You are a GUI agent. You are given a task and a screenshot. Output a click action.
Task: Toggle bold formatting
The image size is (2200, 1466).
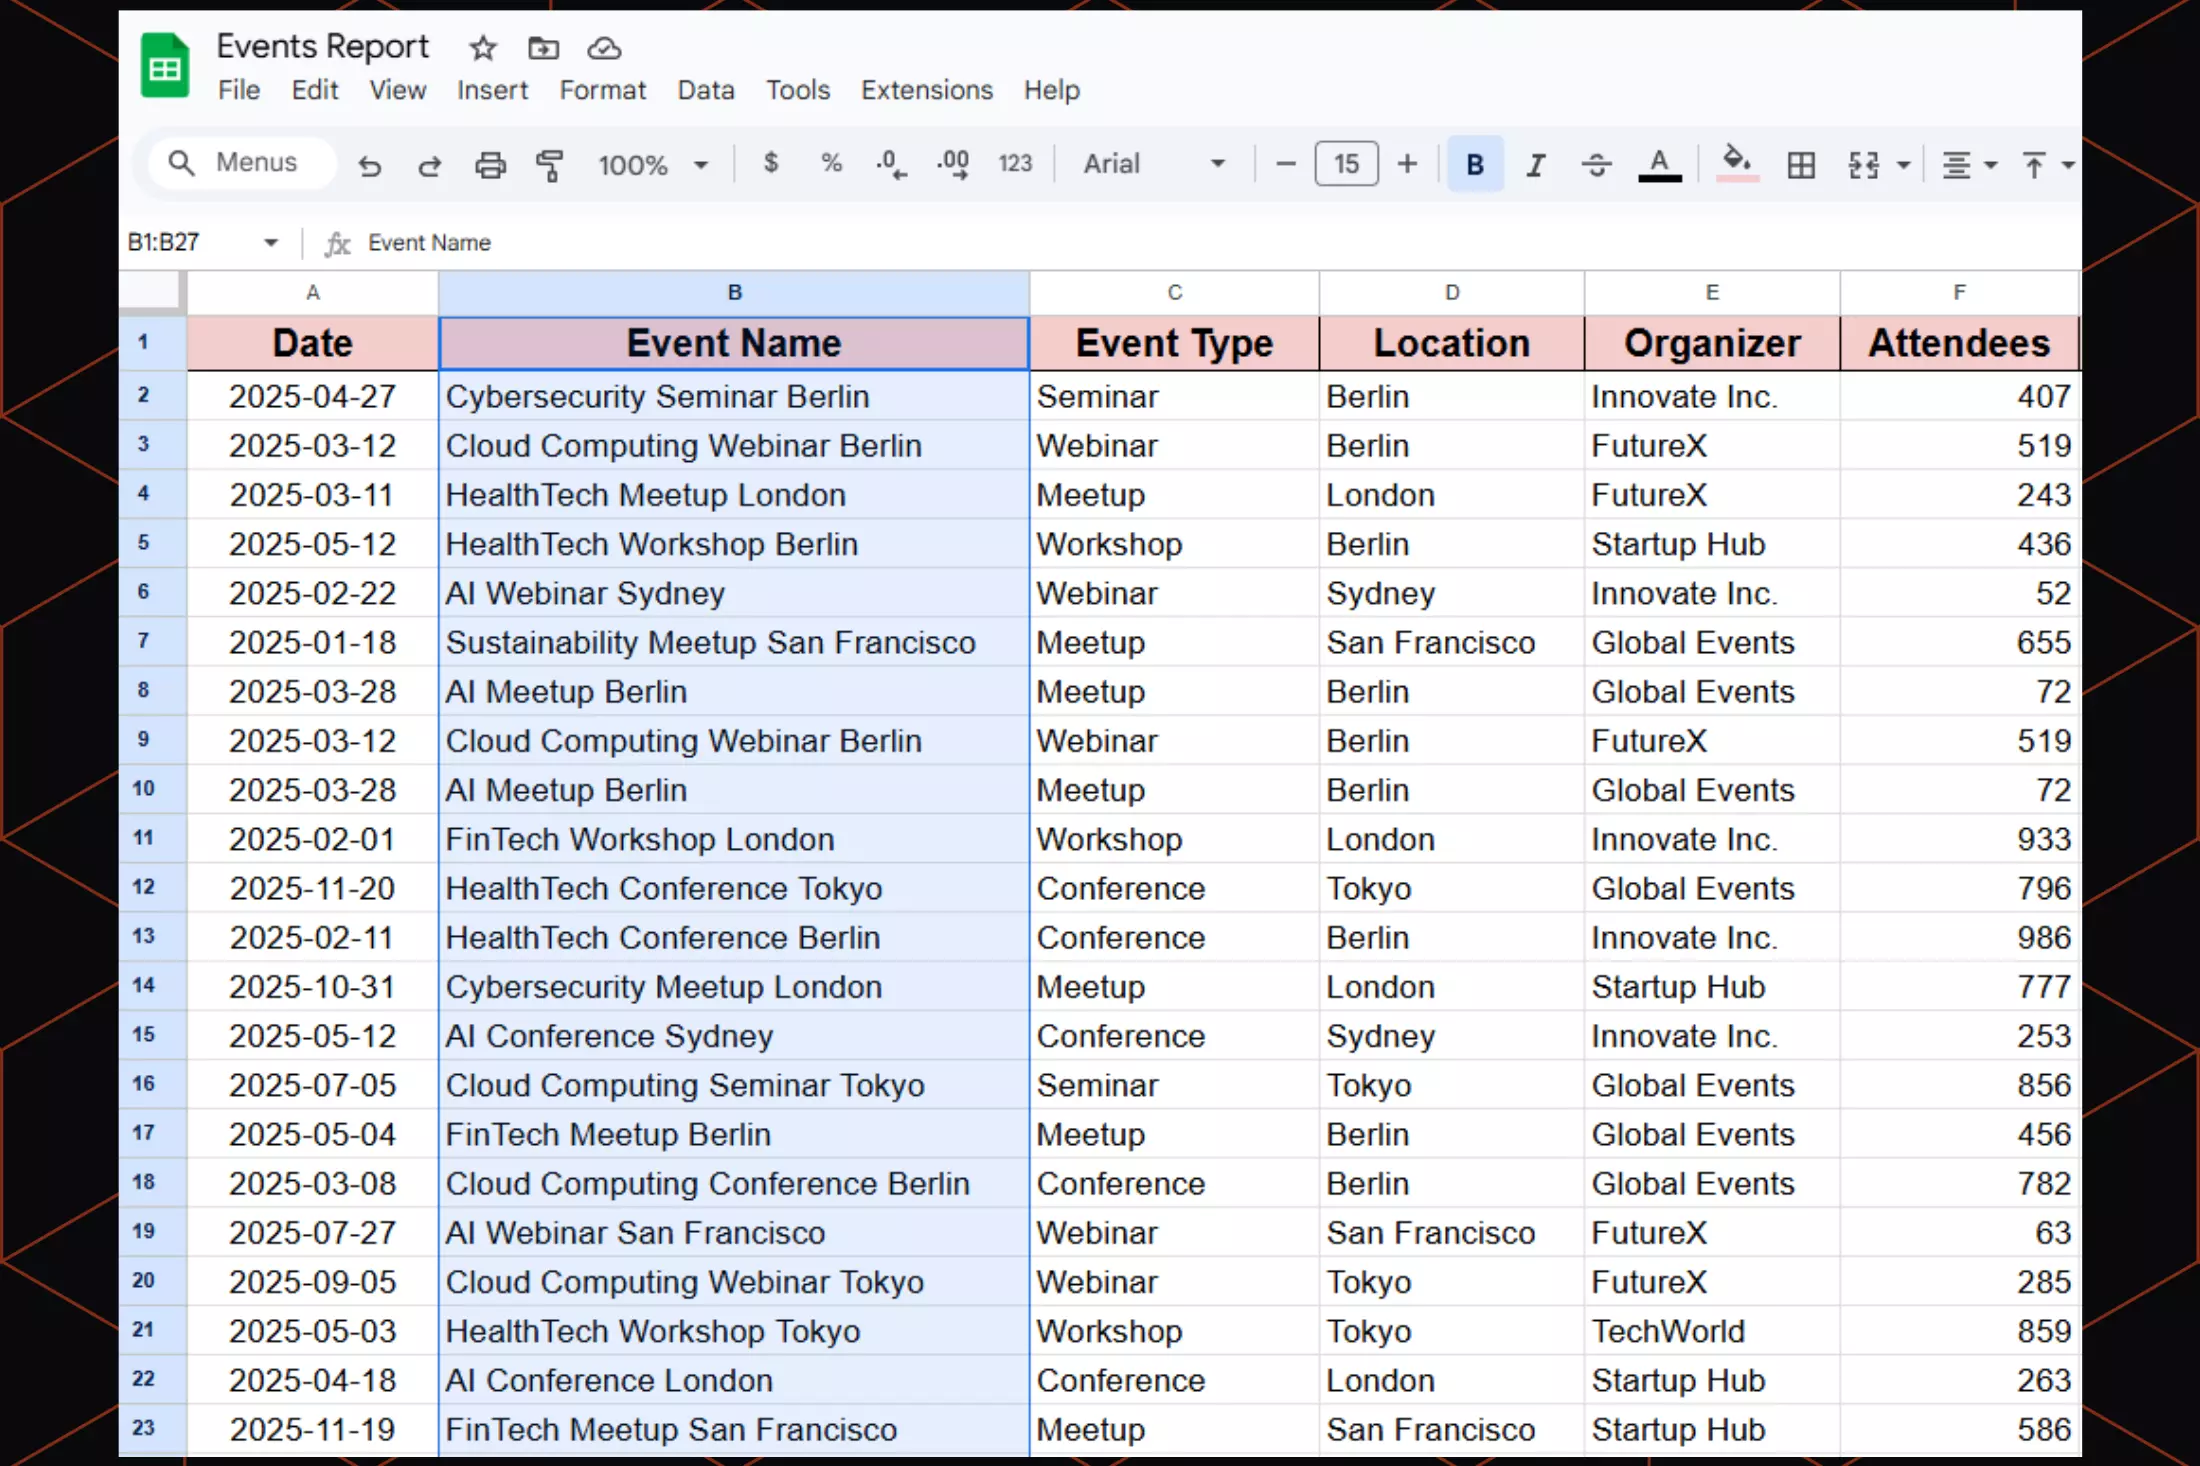point(1474,165)
